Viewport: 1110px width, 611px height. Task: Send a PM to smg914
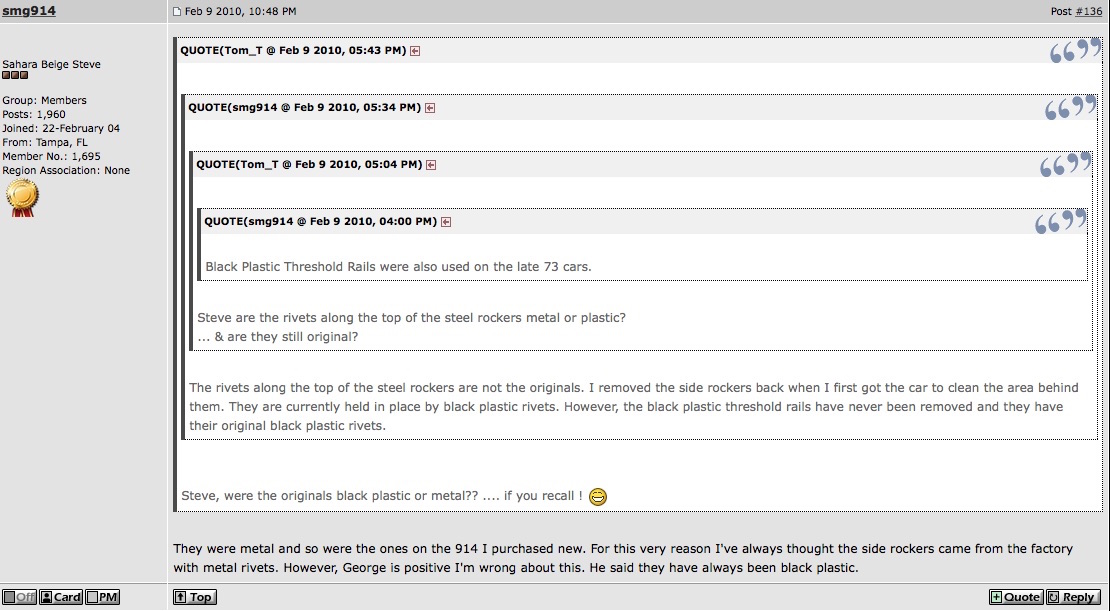point(102,597)
